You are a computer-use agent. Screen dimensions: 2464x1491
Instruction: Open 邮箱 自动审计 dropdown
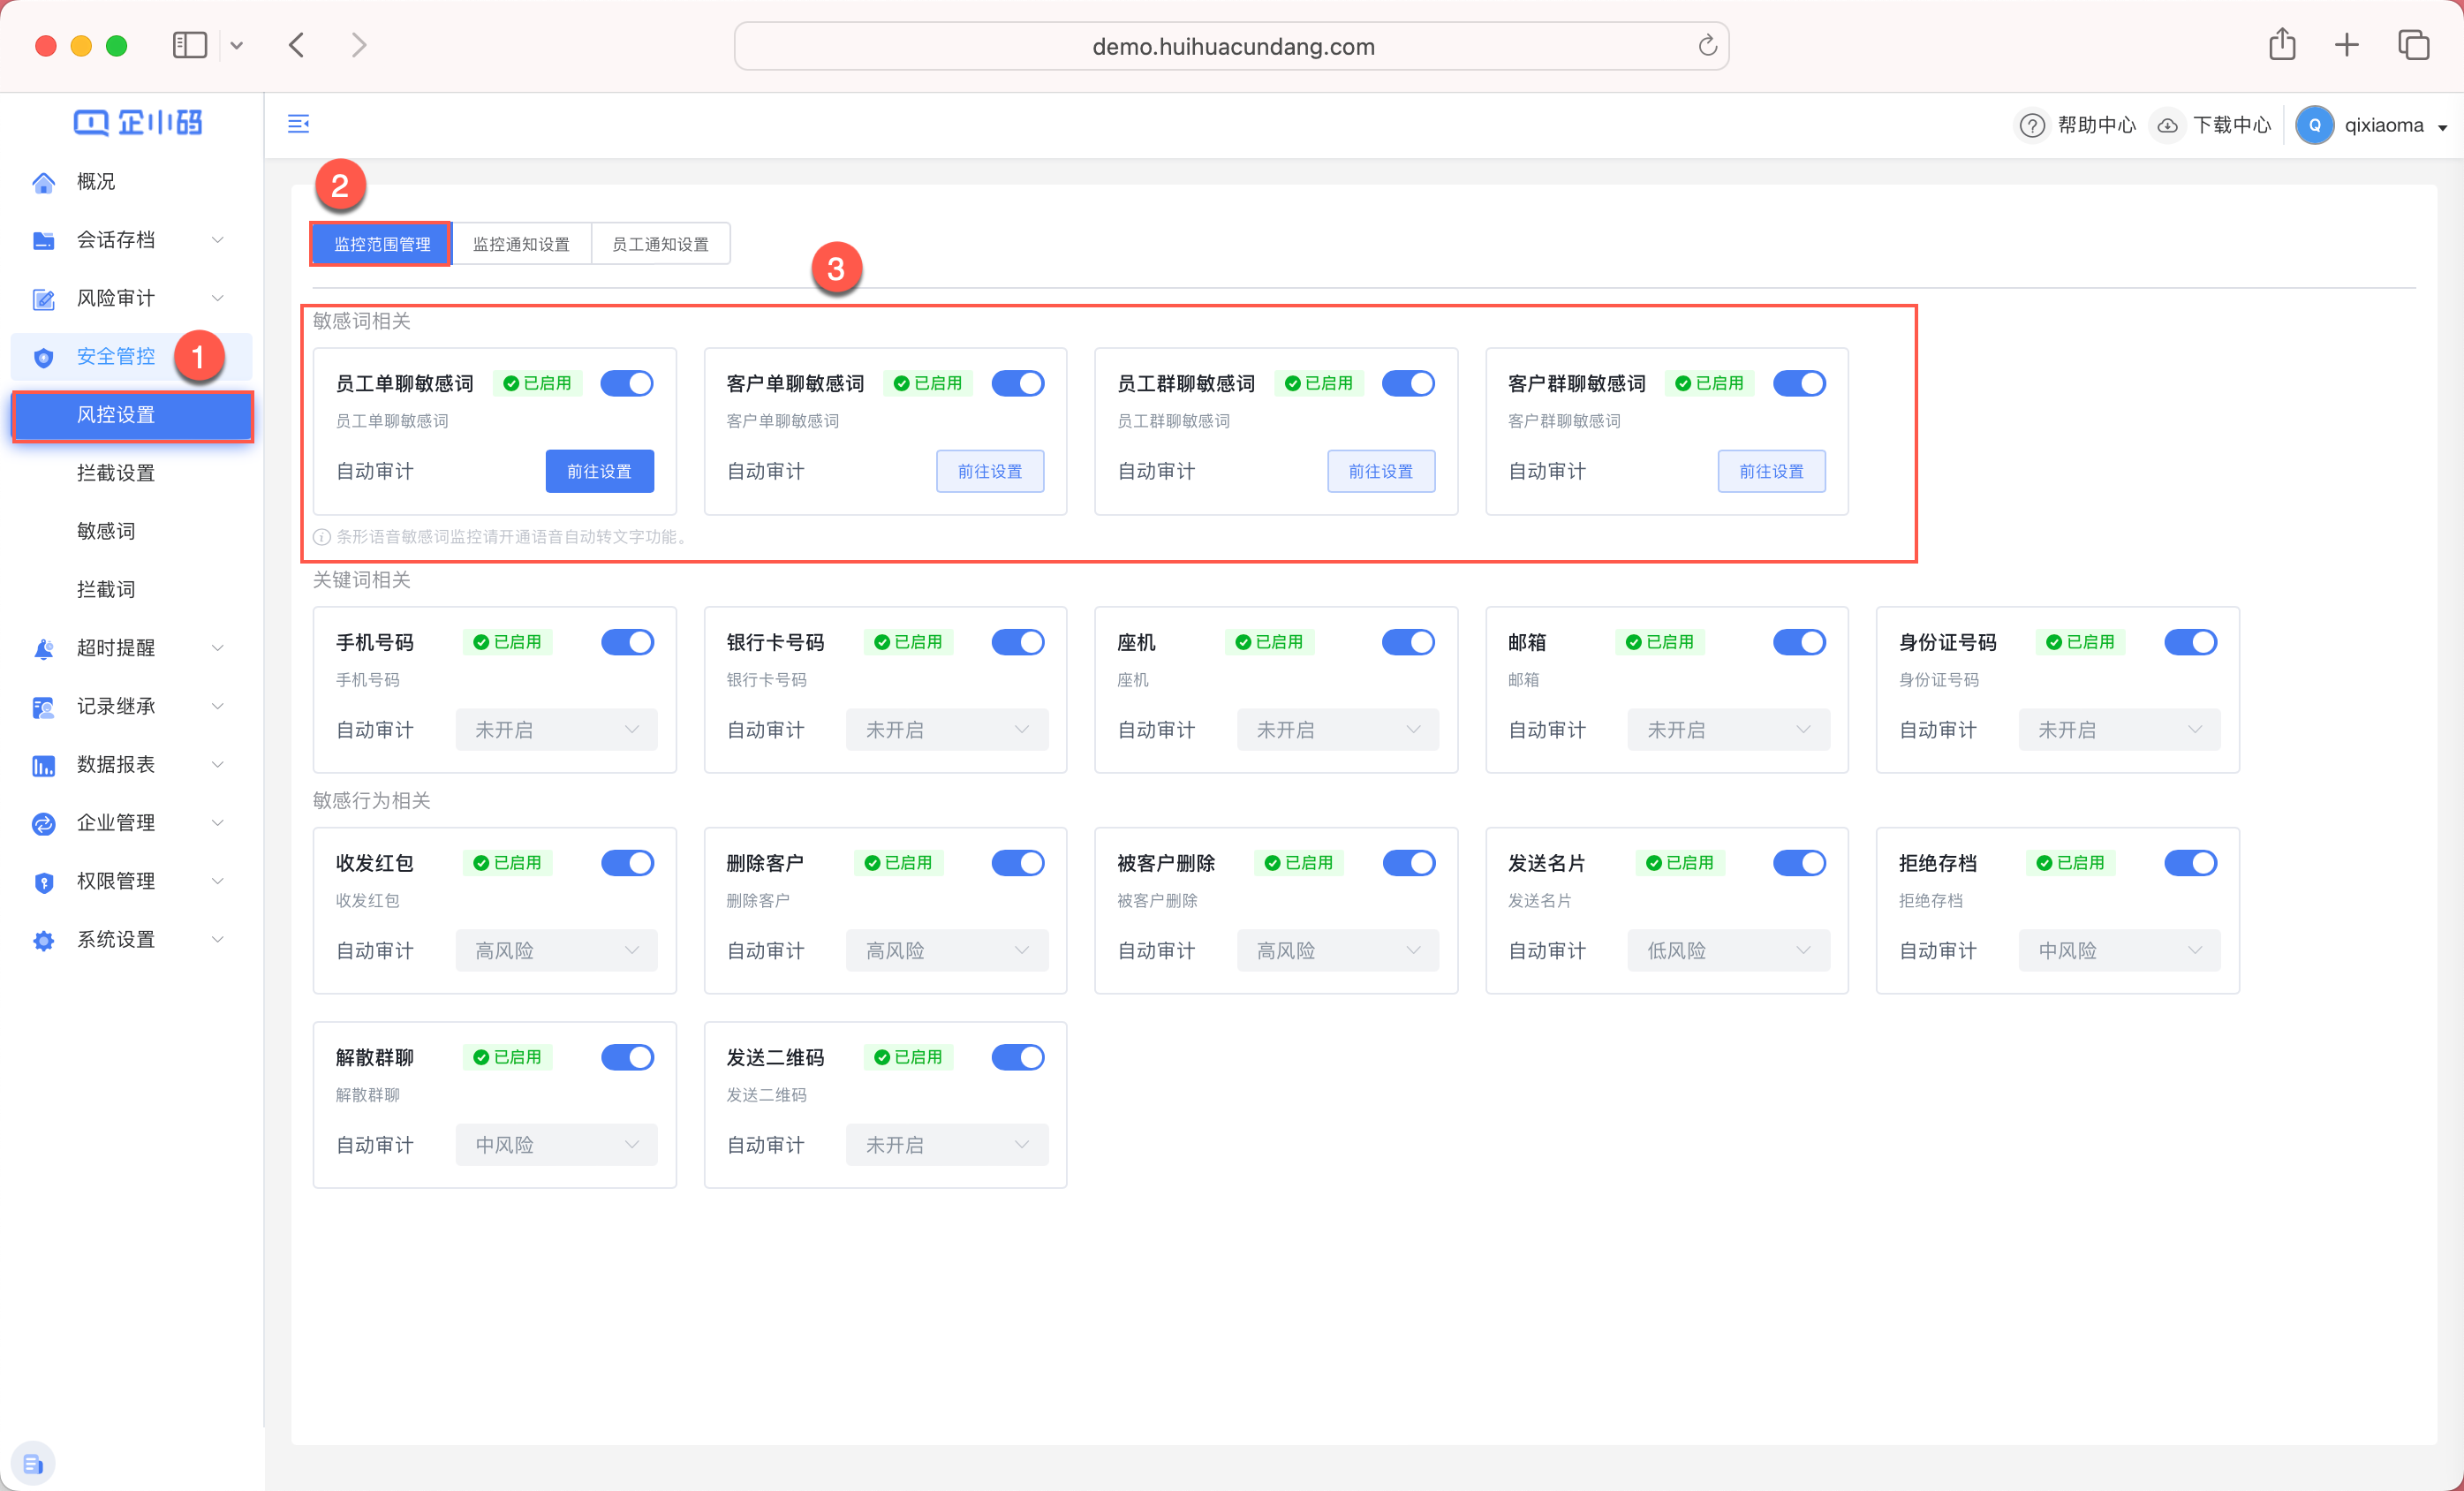tap(1728, 730)
